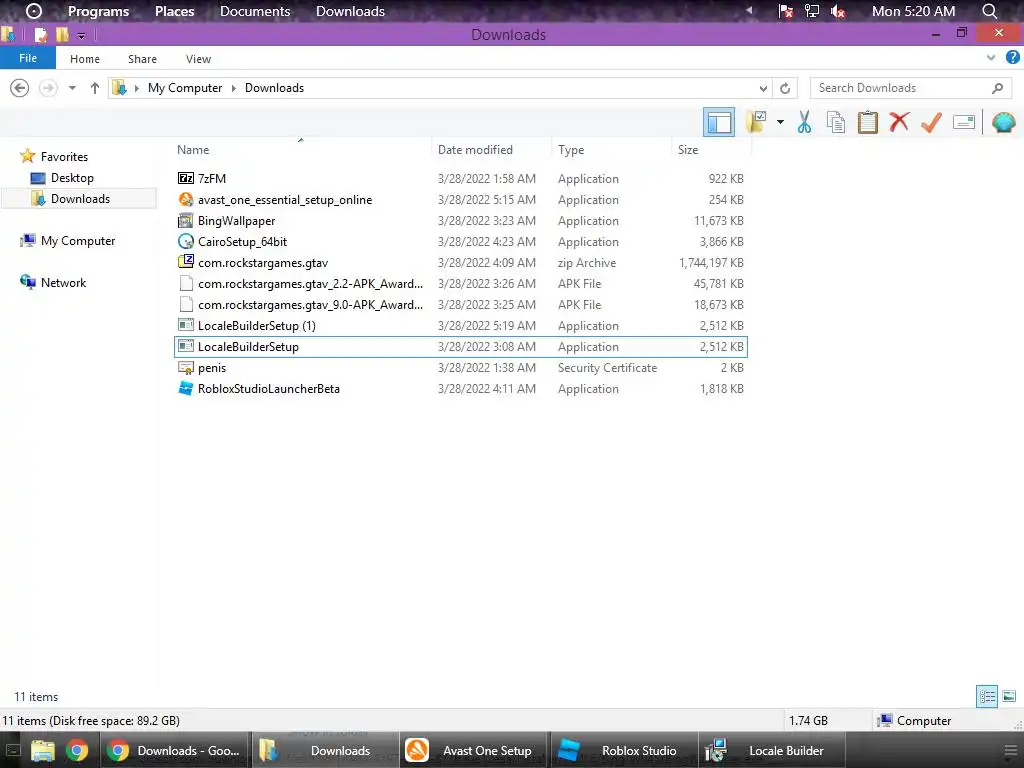This screenshot has width=1024, height=768.
Task: Click the action center flag tray icon
Action: (786, 11)
